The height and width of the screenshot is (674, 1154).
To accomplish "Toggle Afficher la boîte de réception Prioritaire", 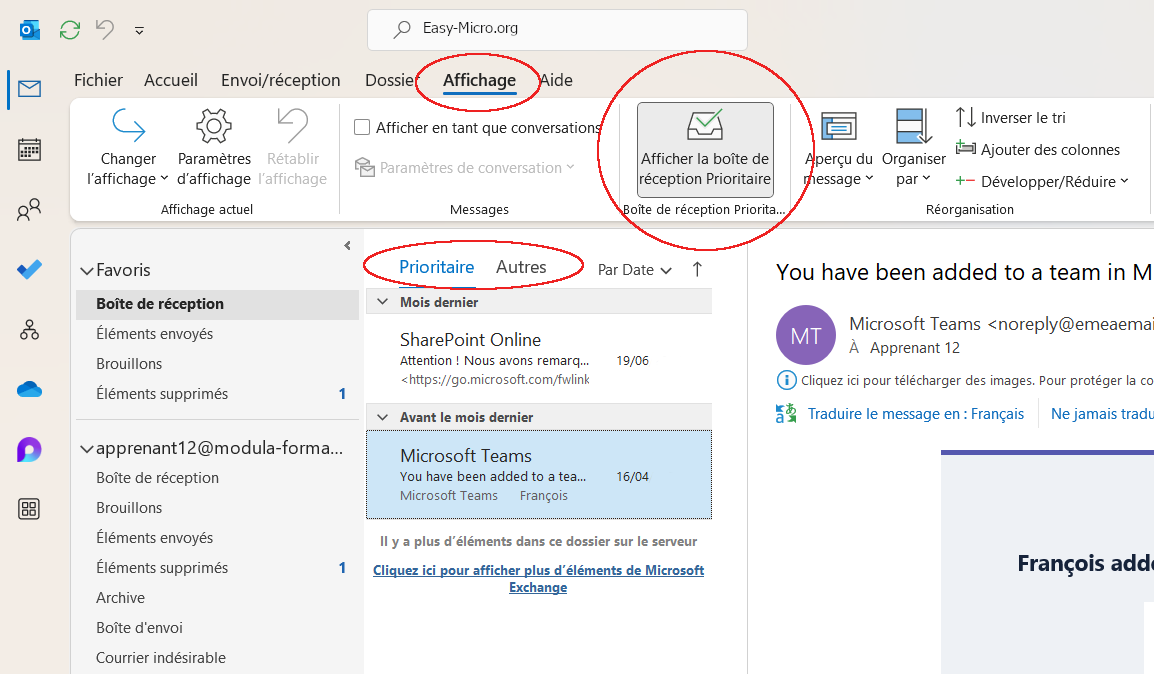I will (705, 150).
